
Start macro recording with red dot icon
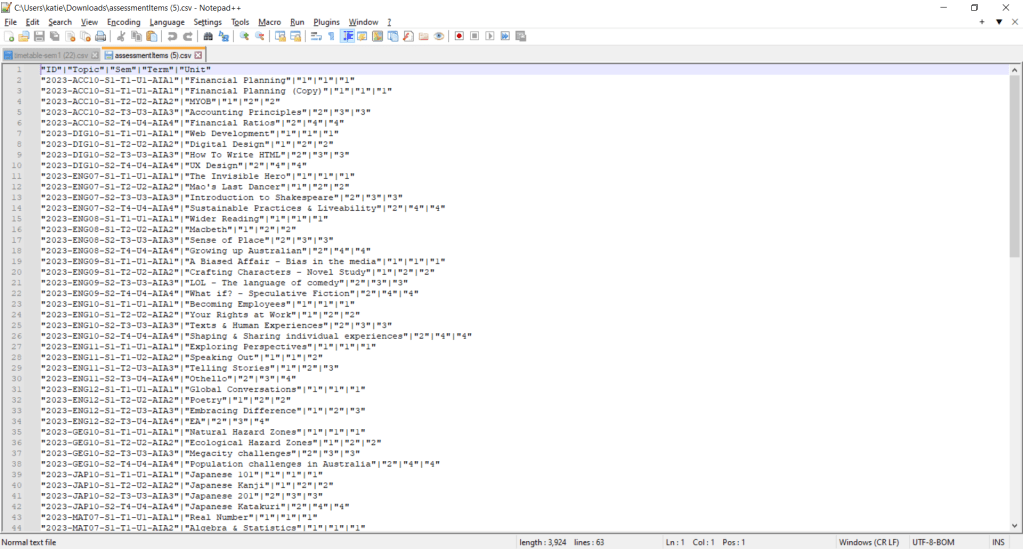pyautogui.click(x=459, y=36)
